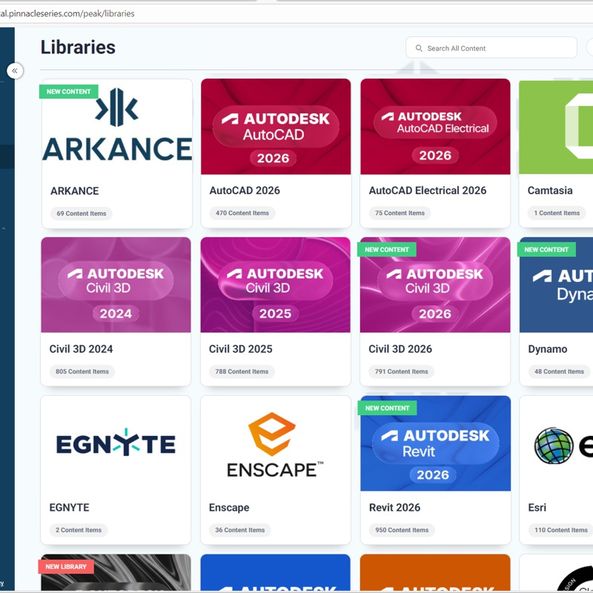Open the Civil 3D 2026 library title
This screenshot has height=593, width=593.
tap(400, 349)
